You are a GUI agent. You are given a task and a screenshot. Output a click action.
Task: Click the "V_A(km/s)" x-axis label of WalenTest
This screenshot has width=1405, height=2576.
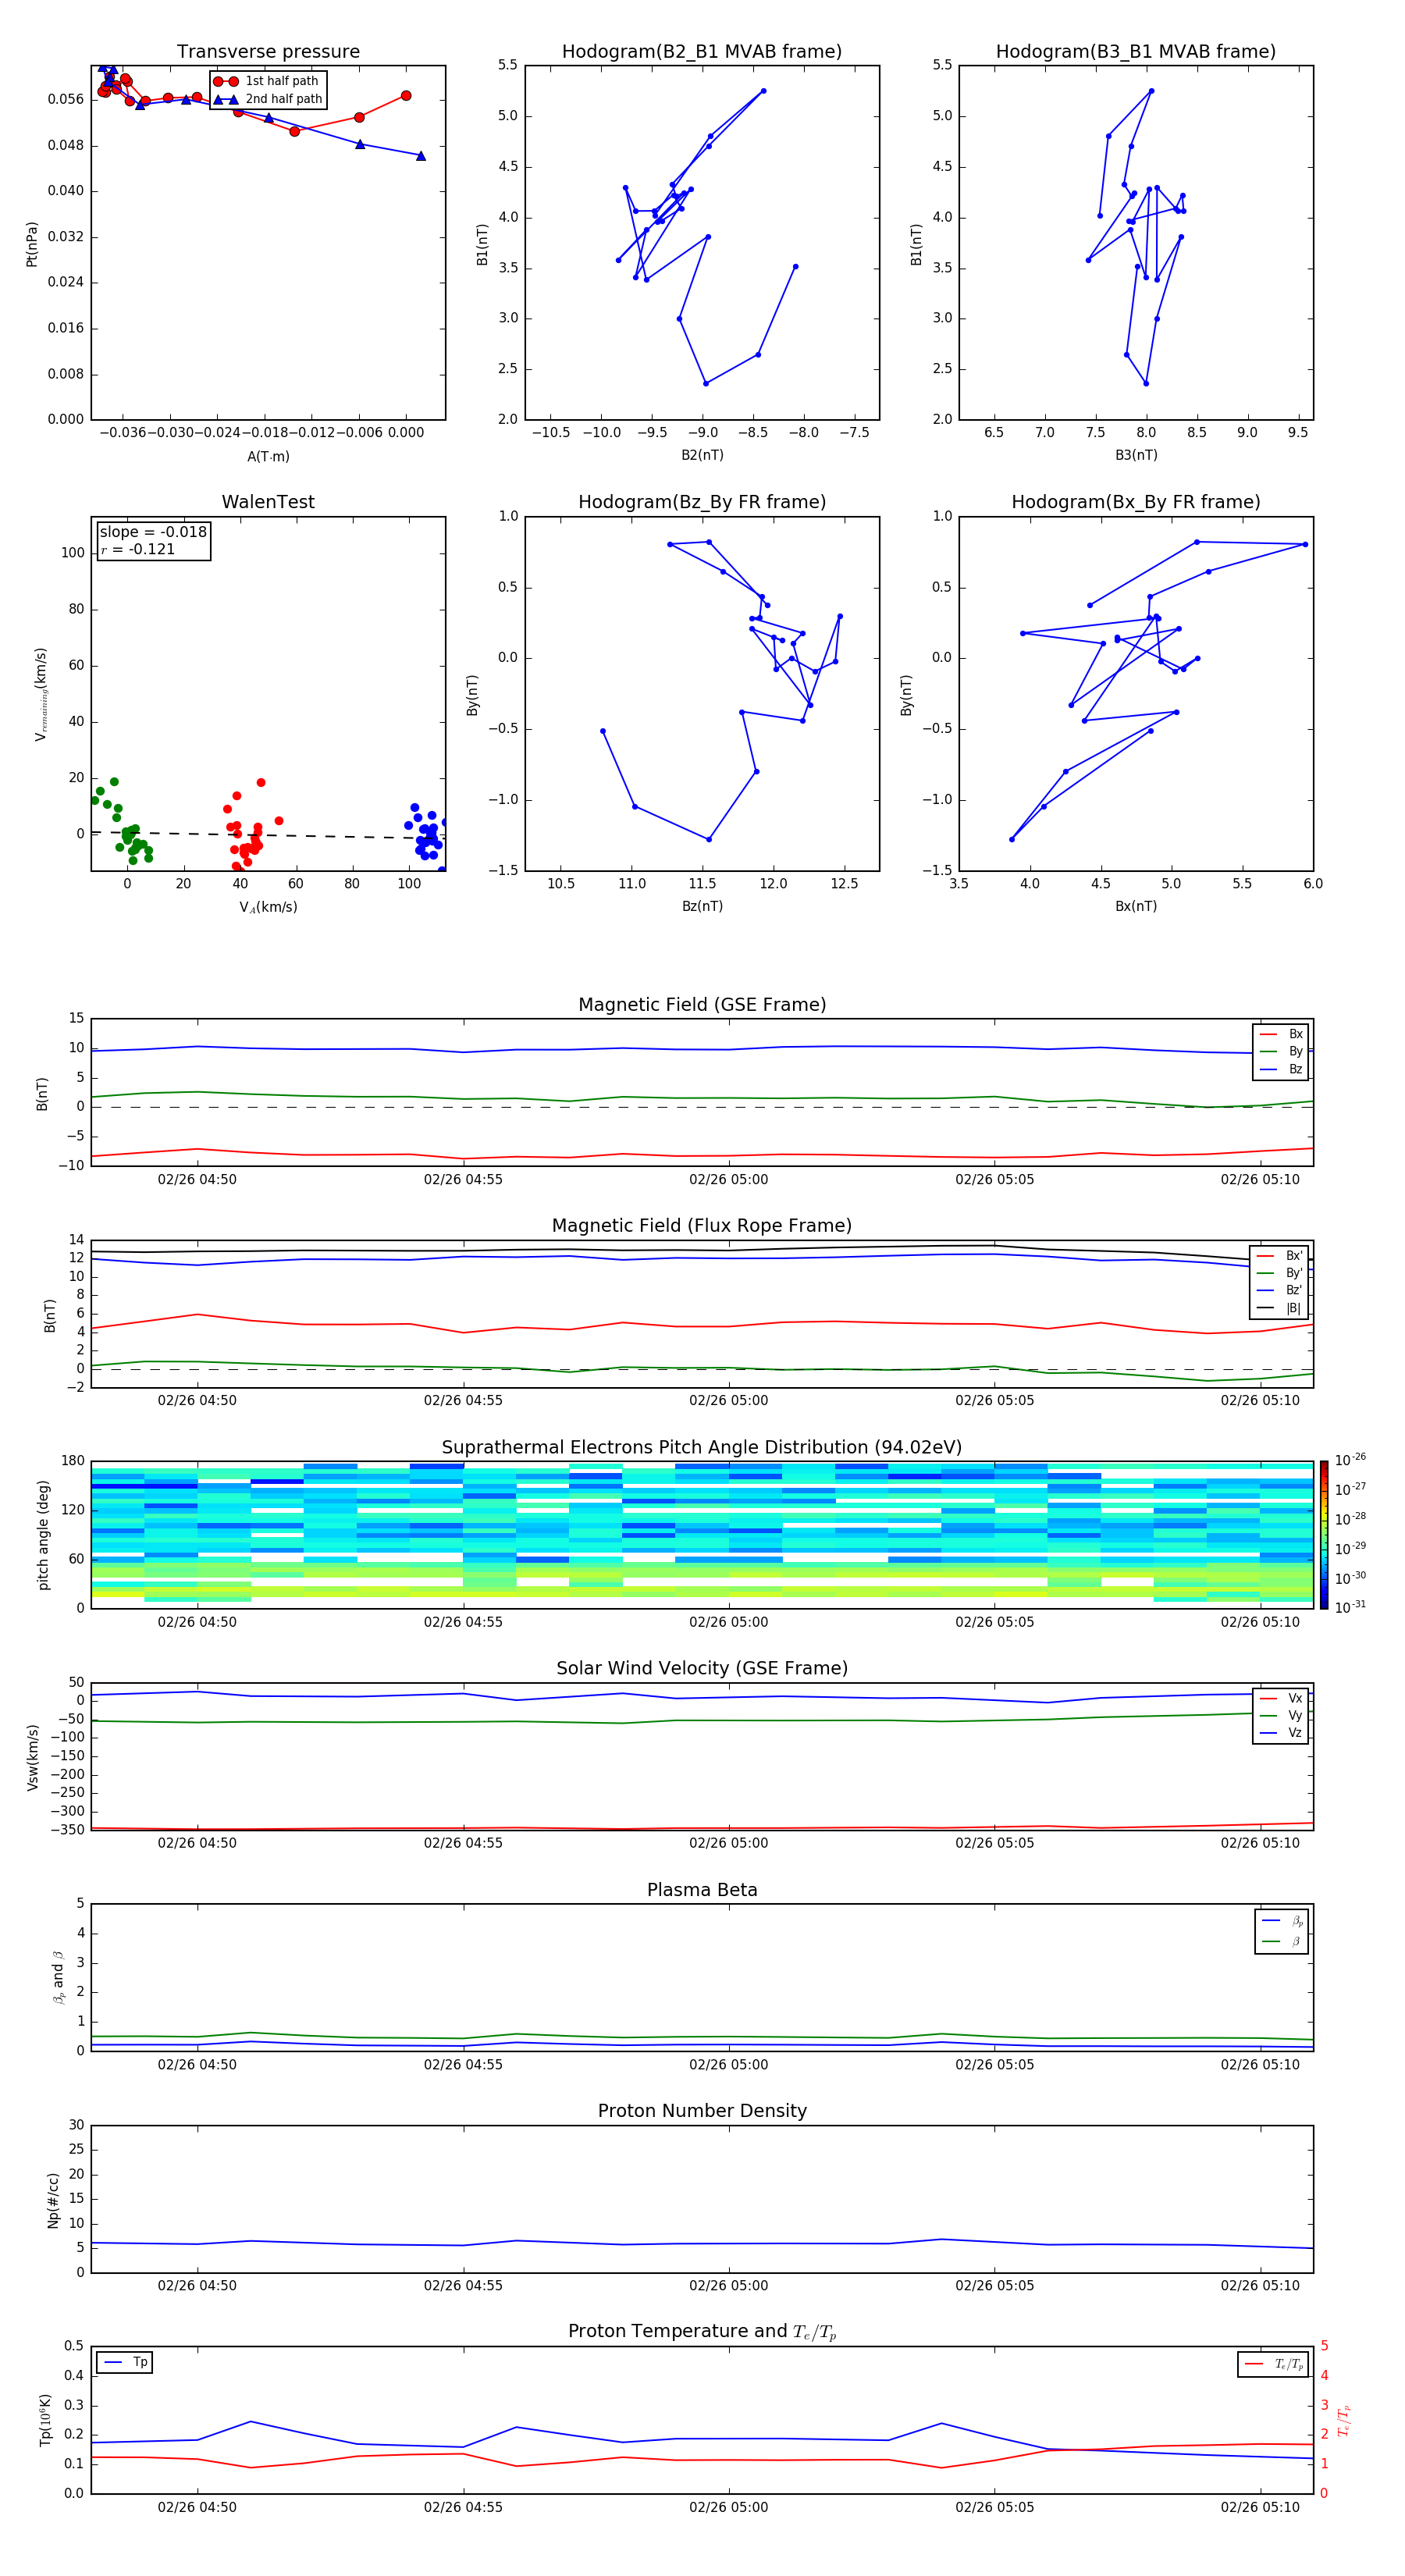coord(268,907)
